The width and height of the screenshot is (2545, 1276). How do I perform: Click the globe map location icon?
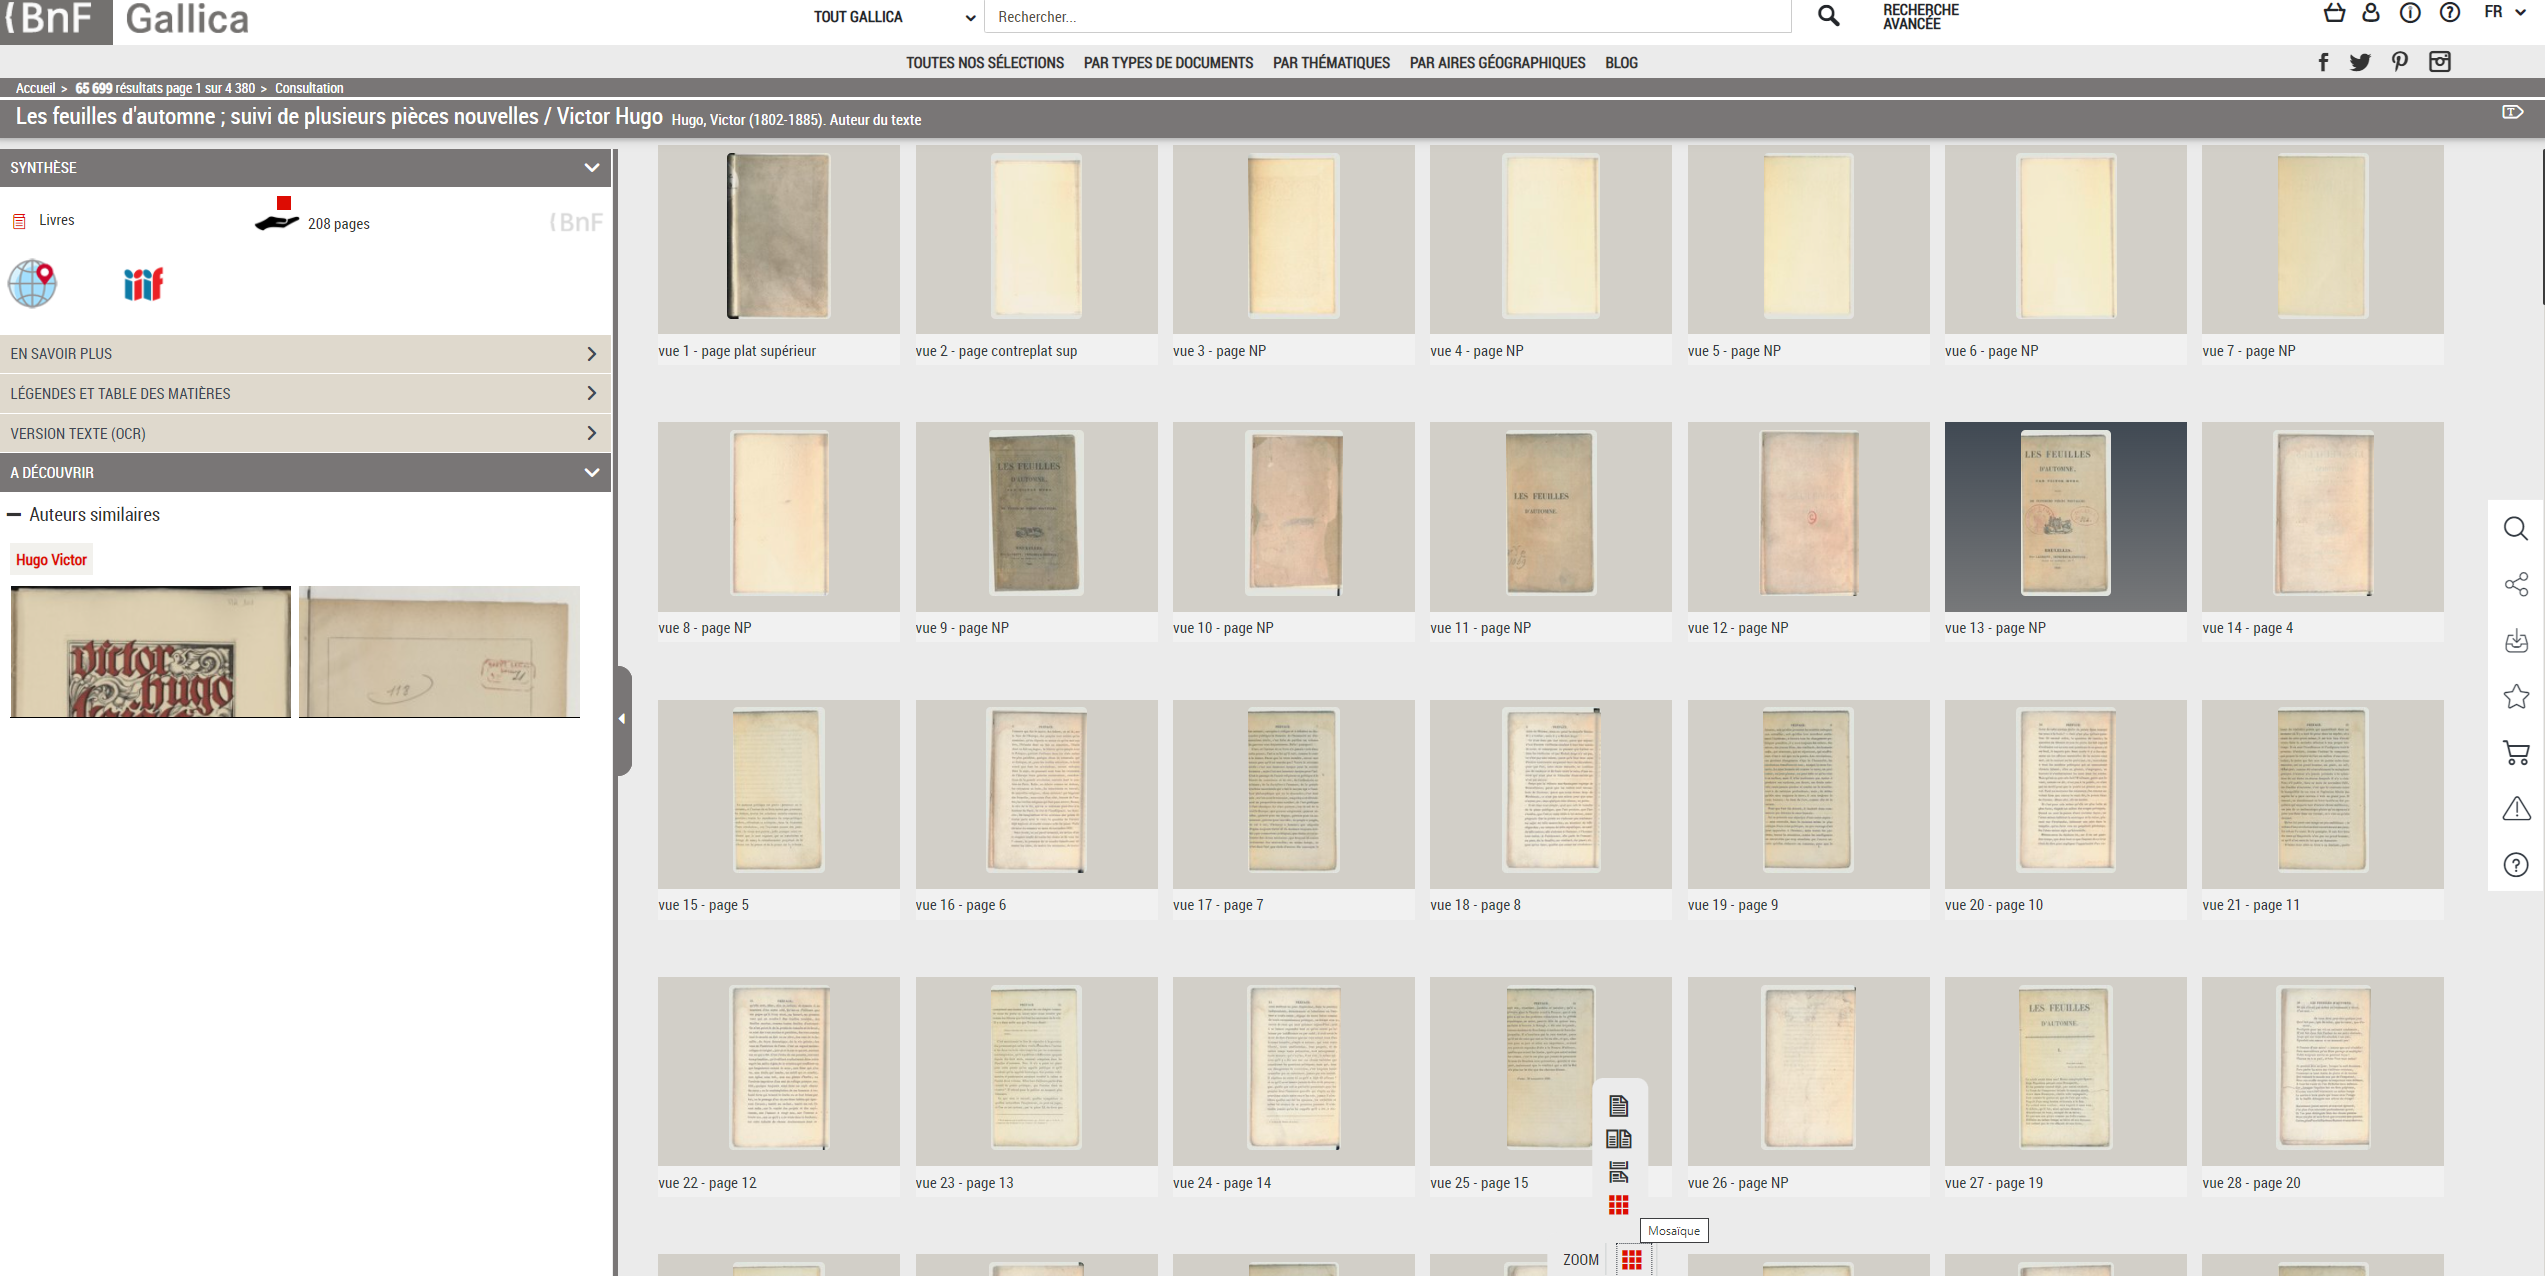[33, 284]
